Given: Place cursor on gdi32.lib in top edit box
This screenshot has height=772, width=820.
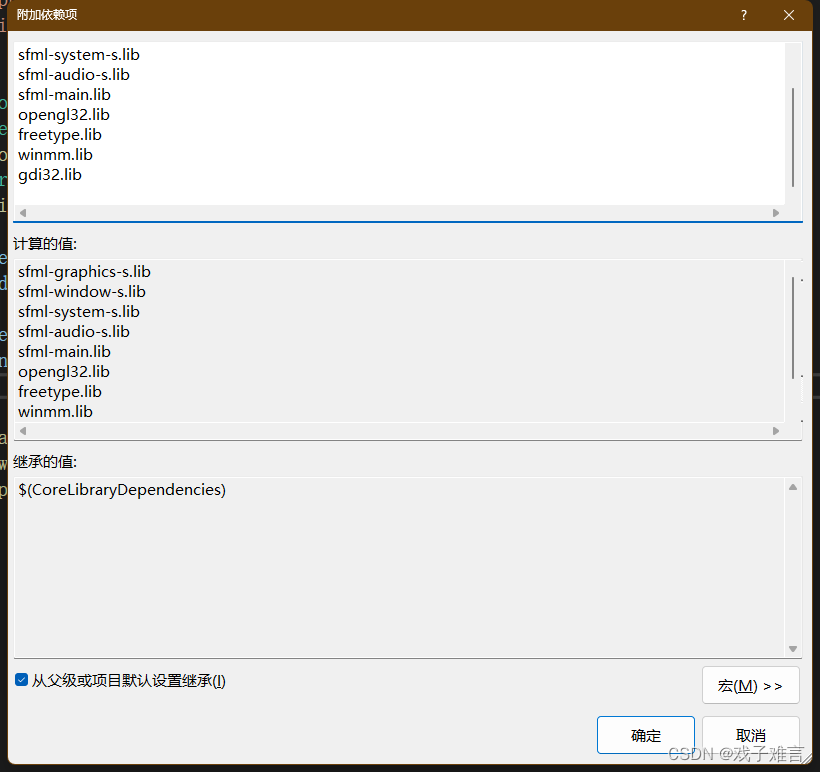Looking at the screenshot, I should [50, 175].
